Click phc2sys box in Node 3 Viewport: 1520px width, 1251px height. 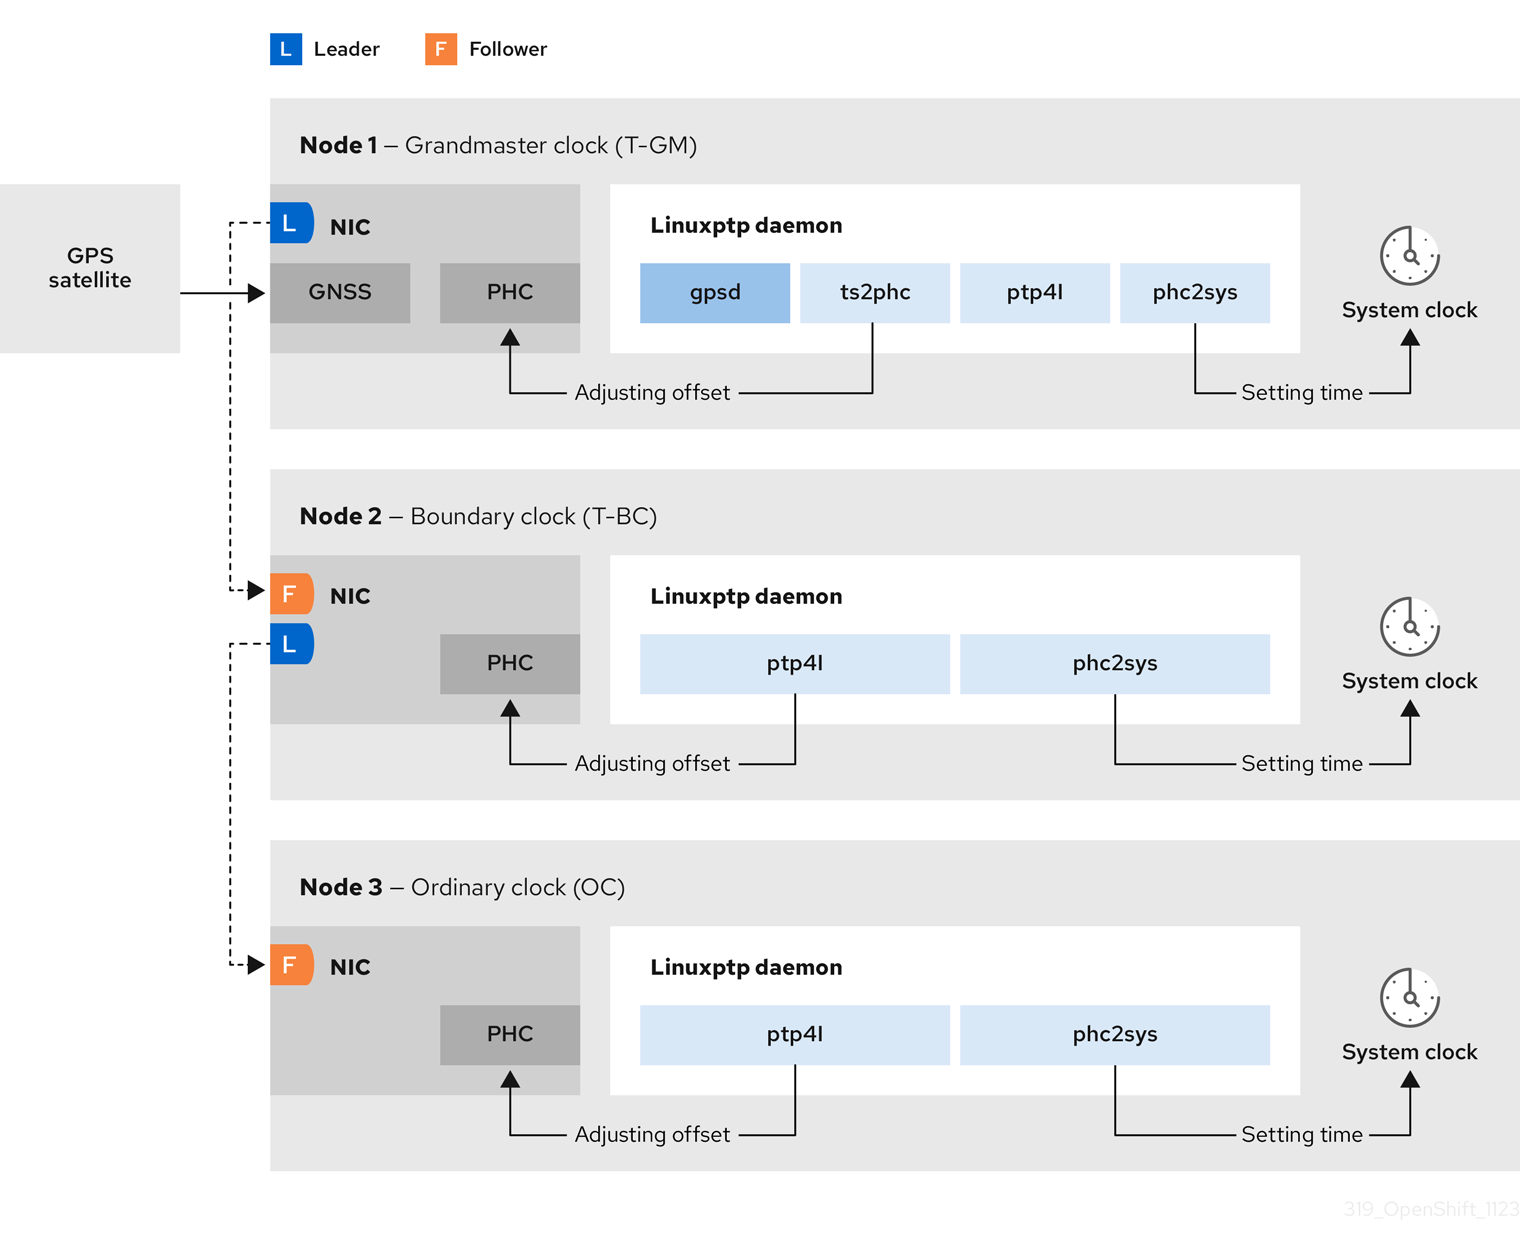(1115, 1035)
